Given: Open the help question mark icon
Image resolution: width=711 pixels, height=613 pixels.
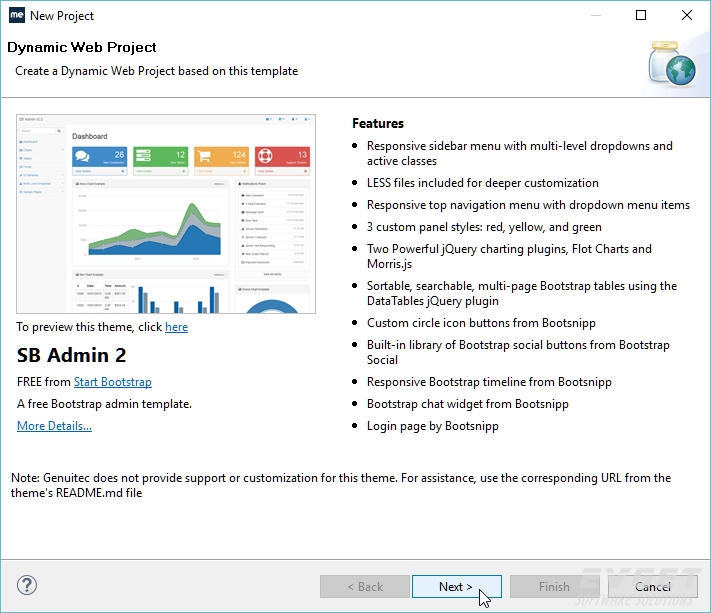Looking at the screenshot, I should click(x=27, y=585).
